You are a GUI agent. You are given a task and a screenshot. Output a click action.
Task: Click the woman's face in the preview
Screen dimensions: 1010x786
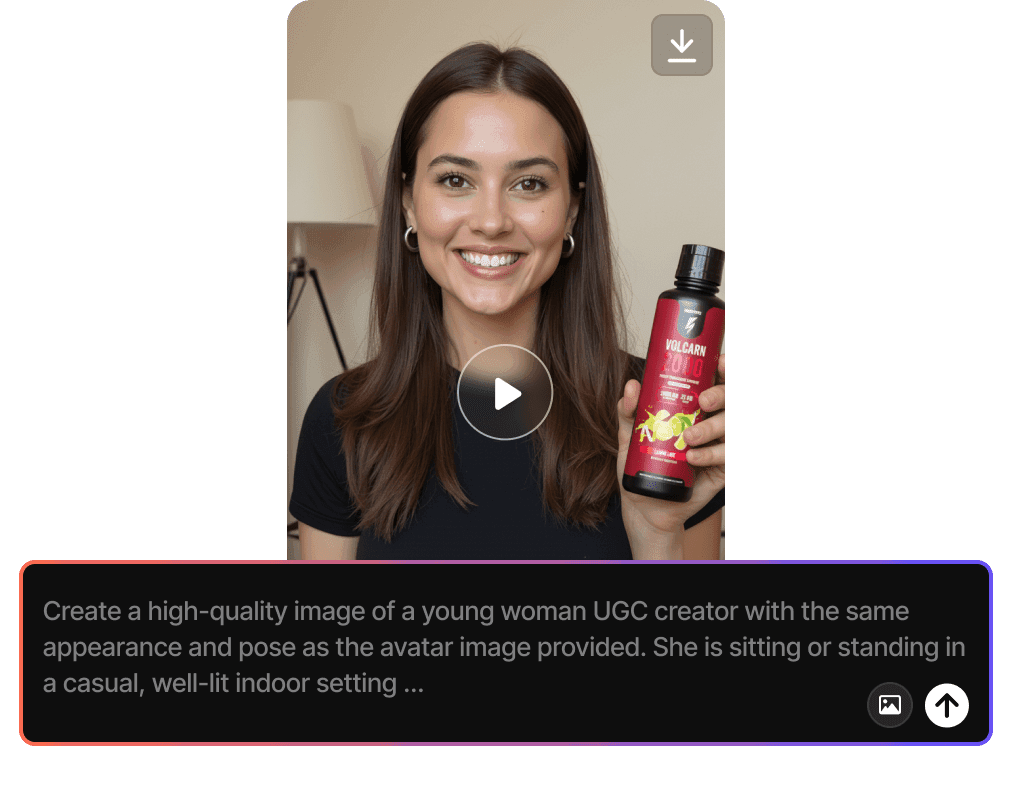click(x=491, y=206)
